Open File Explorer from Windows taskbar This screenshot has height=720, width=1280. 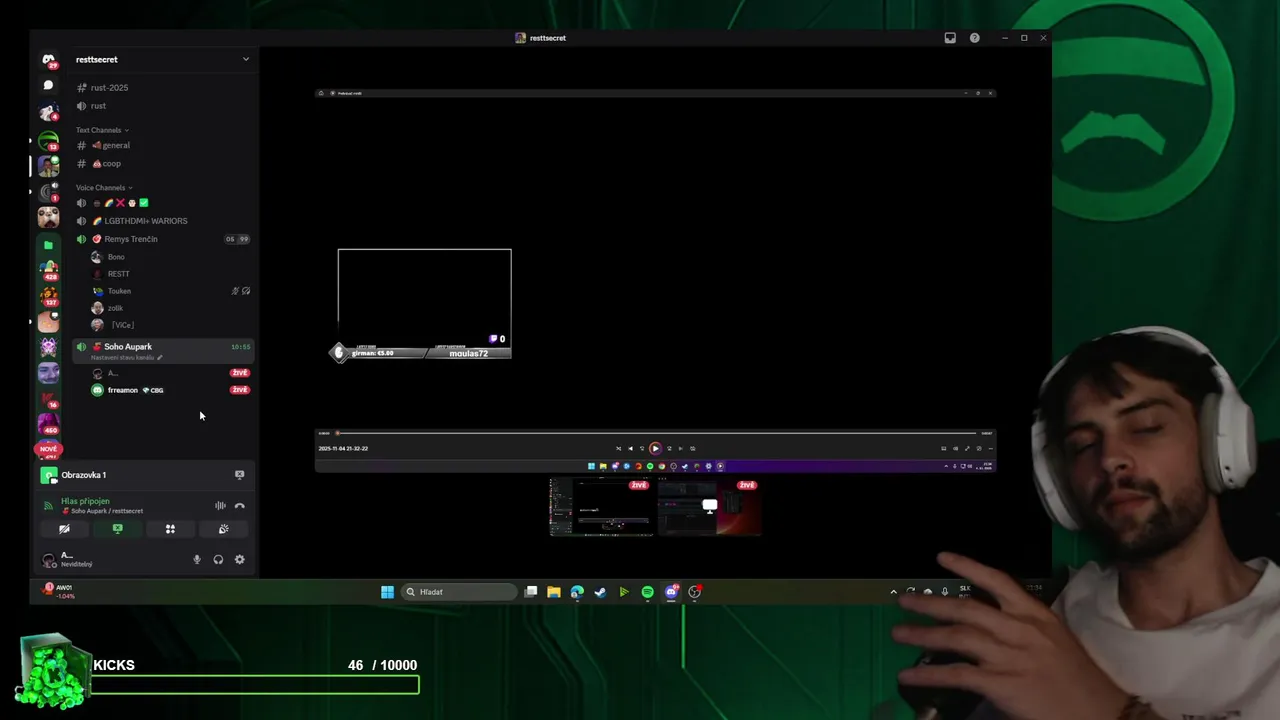point(553,592)
